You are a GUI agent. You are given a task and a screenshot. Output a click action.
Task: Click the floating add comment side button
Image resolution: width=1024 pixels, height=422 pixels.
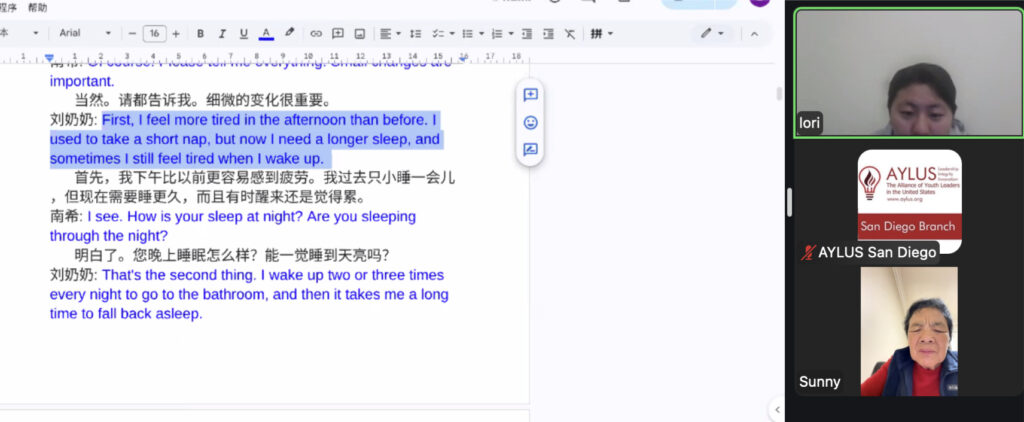pyautogui.click(x=530, y=95)
